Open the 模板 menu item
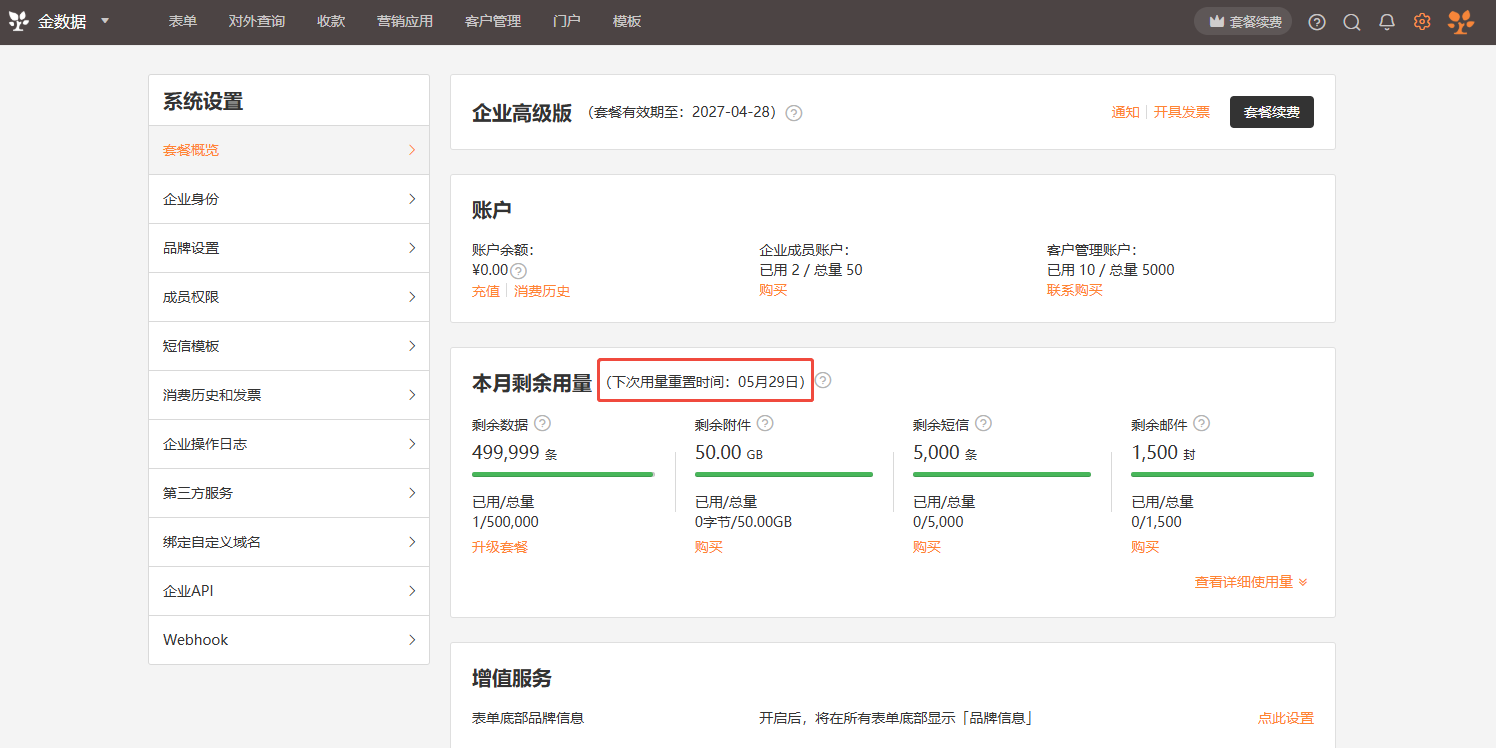The height and width of the screenshot is (748, 1496). pyautogui.click(x=627, y=22)
